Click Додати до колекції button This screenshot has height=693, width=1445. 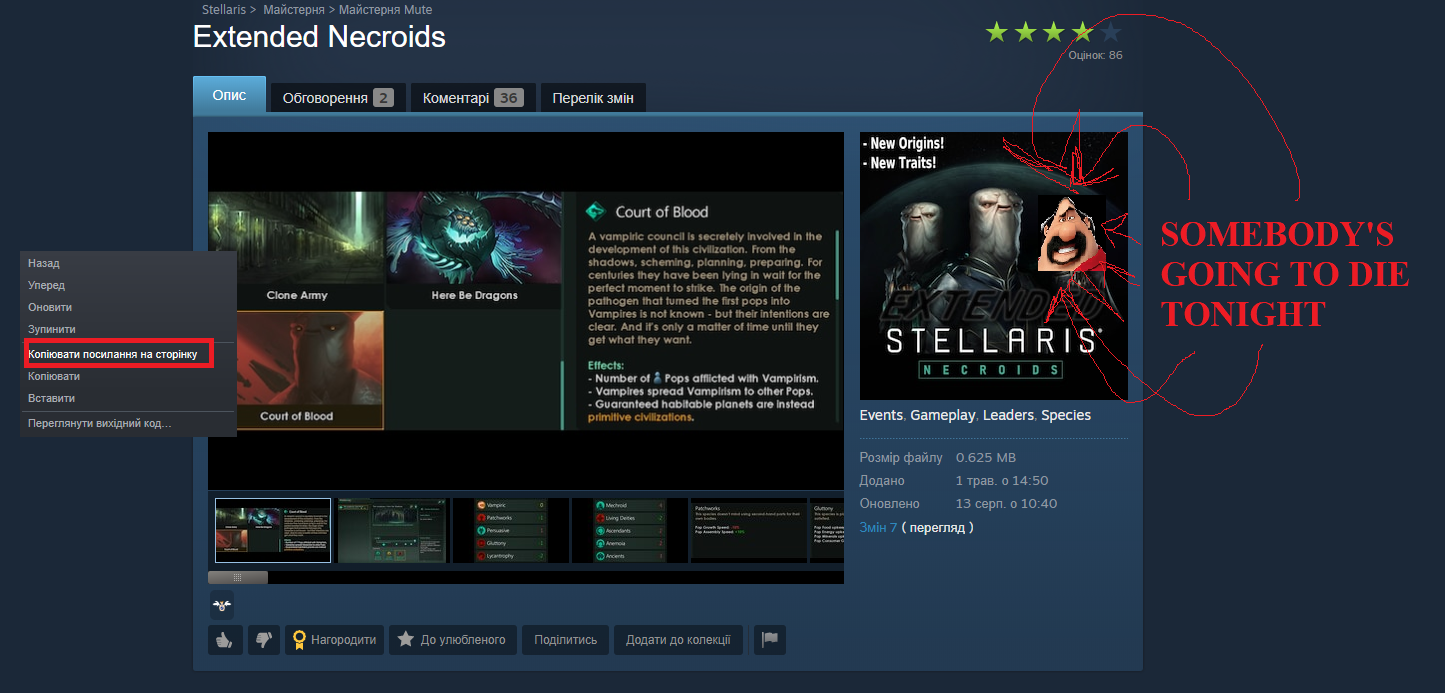pos(678,640)
